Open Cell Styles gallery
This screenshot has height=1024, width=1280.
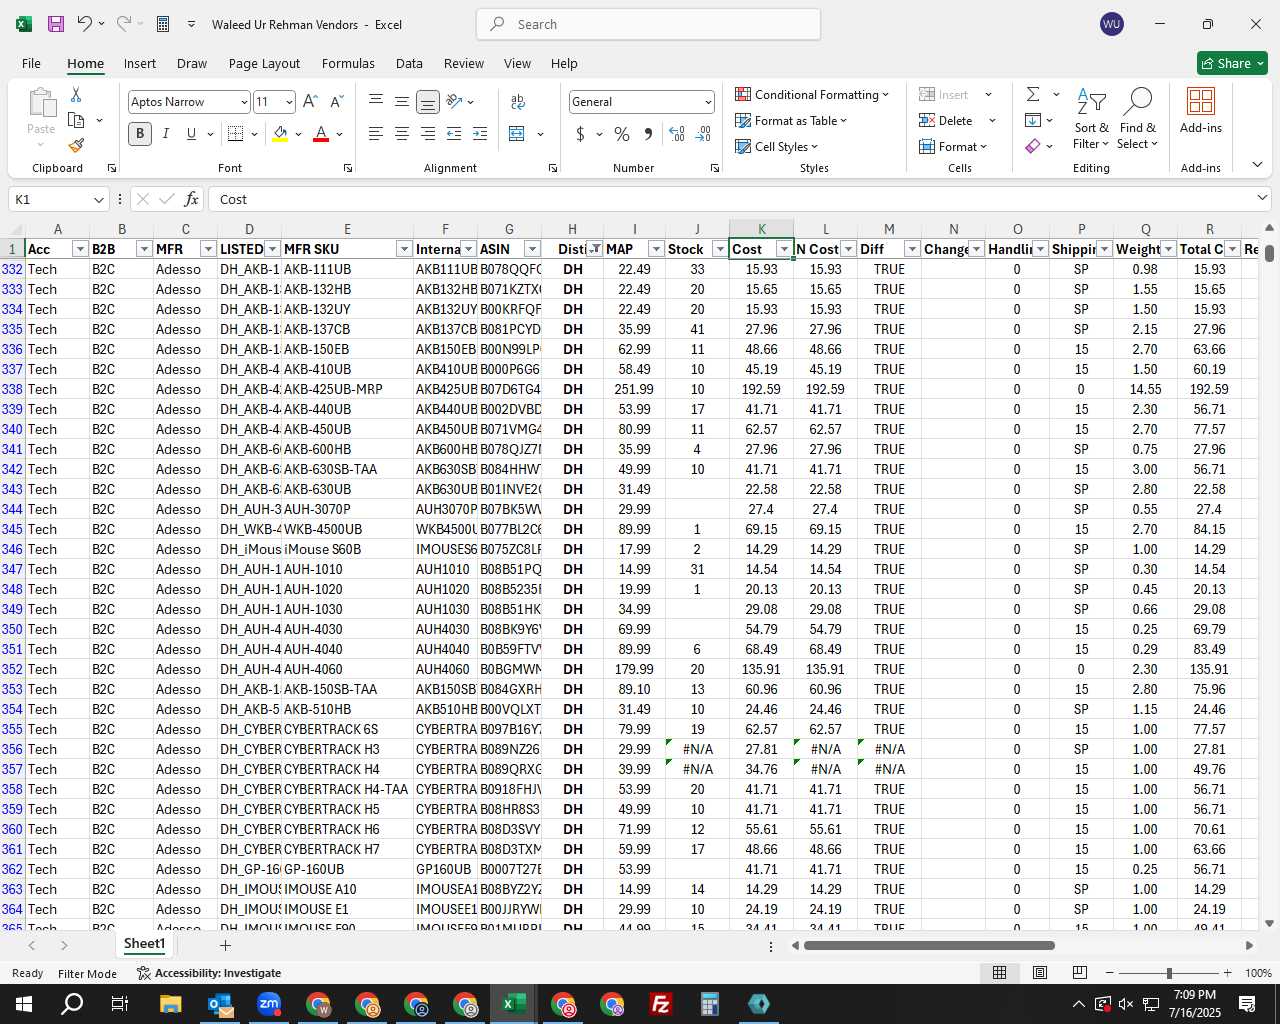[x=777, y=146]
